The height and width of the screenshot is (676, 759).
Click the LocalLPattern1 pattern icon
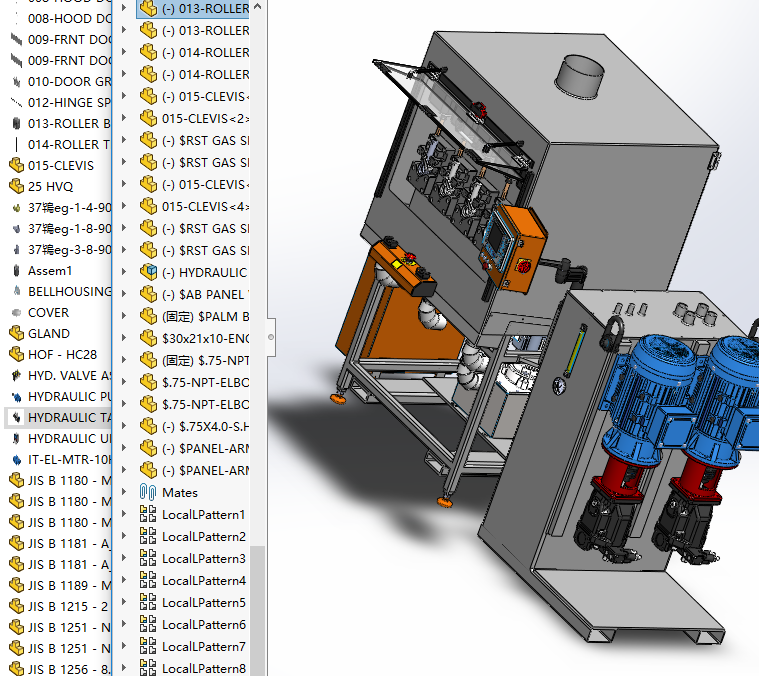tap(148, 514)
